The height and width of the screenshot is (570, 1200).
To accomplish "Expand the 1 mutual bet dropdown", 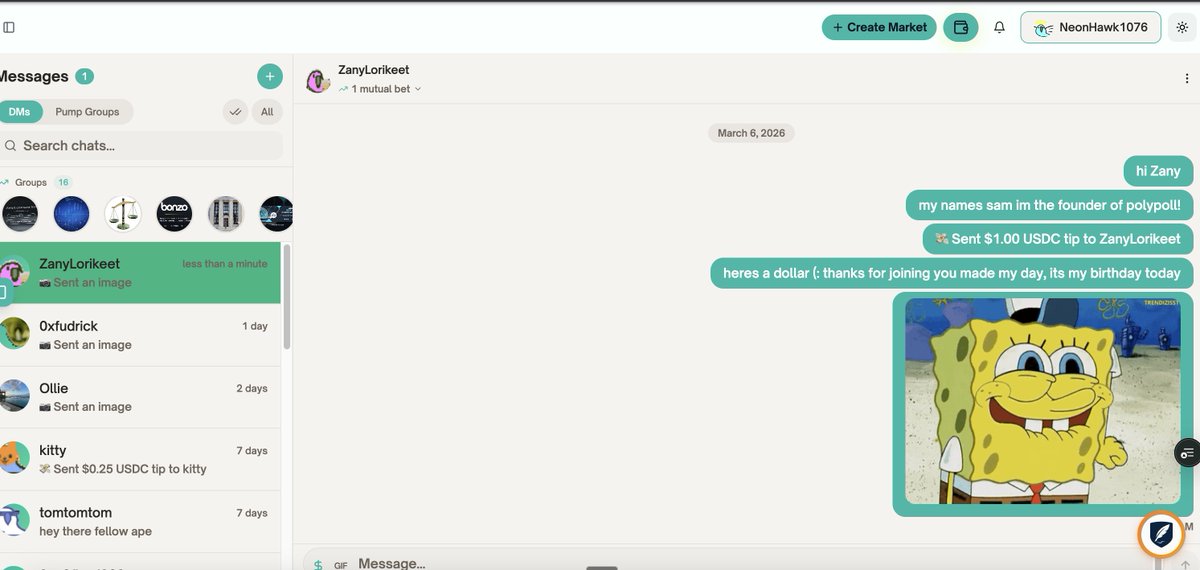I will 380,89.
